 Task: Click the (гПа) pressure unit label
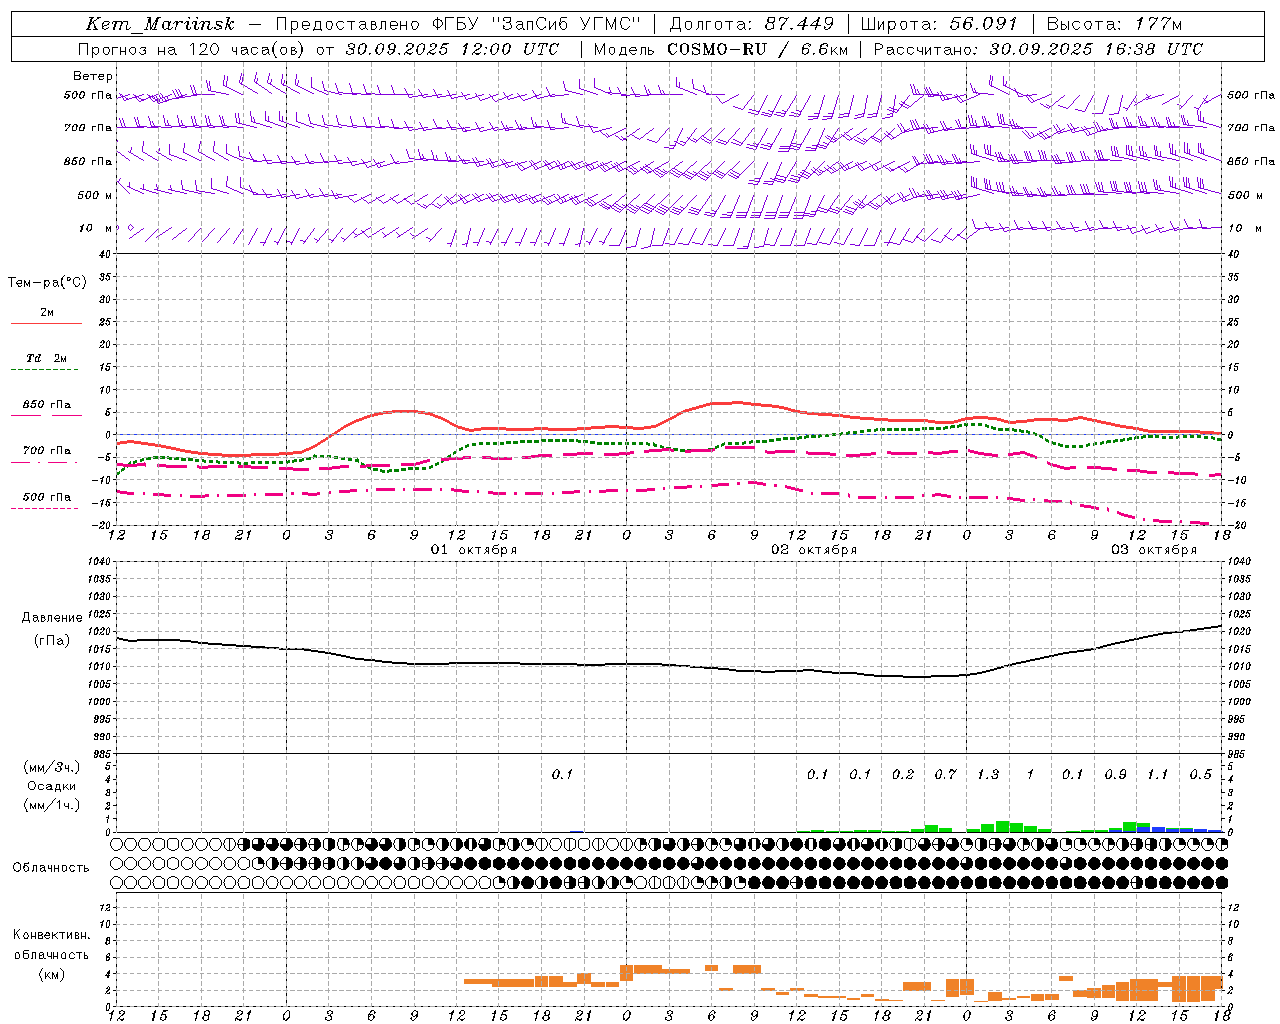52,640
